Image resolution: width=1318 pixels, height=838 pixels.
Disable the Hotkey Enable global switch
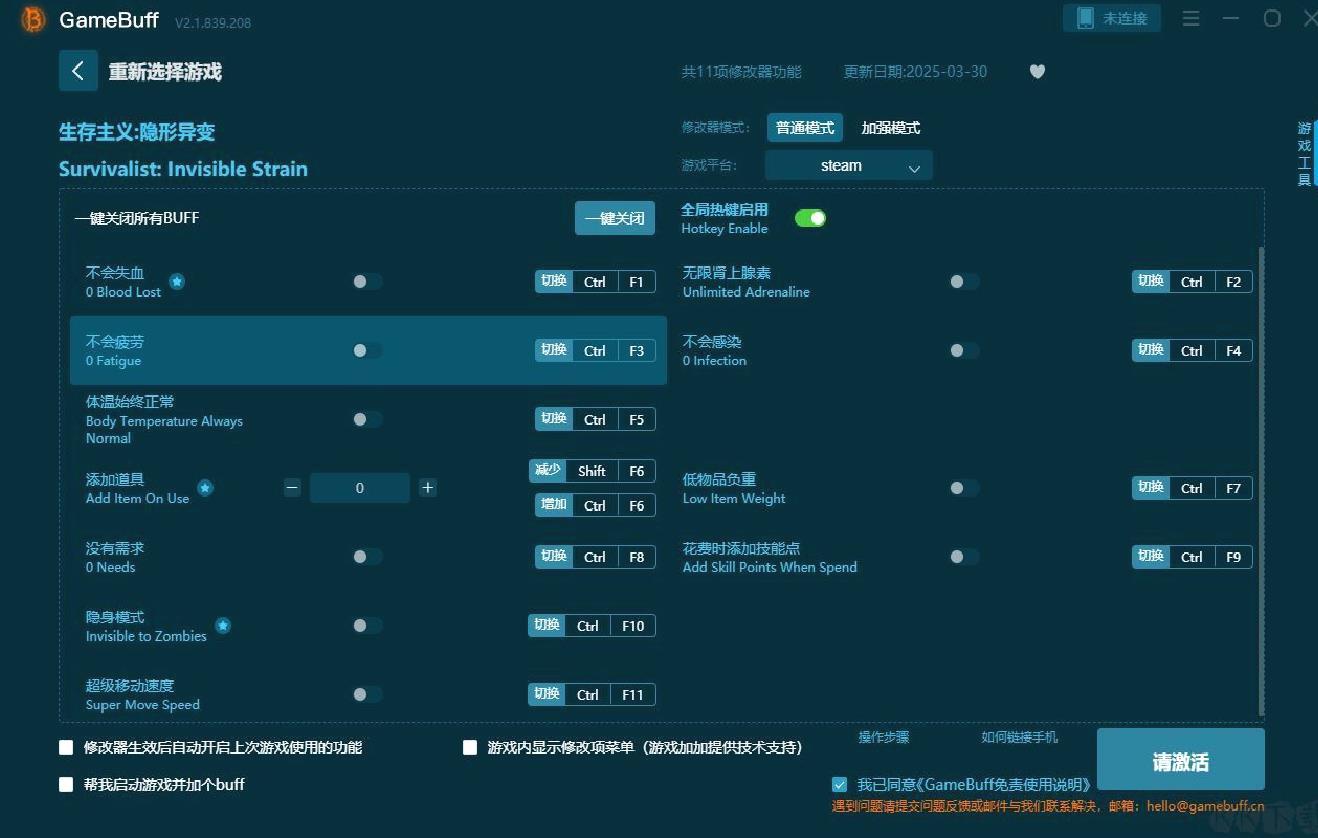coord(810,218)
